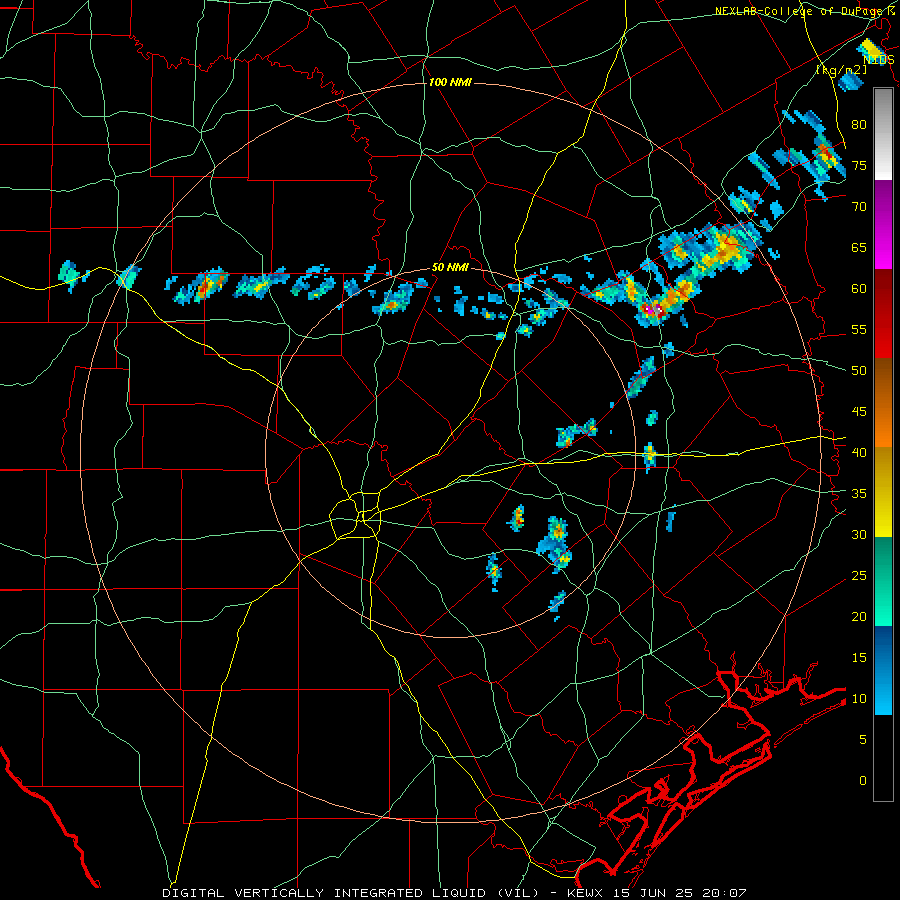The image size is (900, 900).
Task: Pick the purple-magenta segment of the color scale
Action: [x=883, y=224]
